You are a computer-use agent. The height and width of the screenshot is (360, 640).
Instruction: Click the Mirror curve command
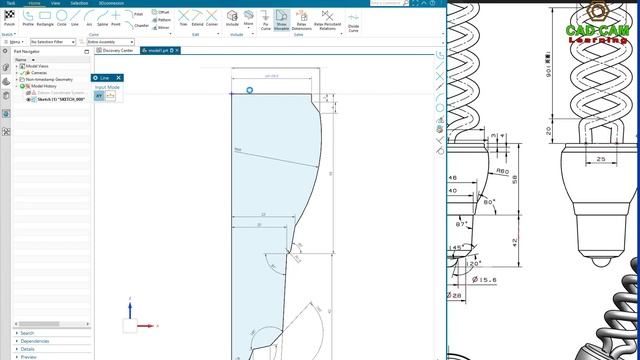tap(161, 27)
